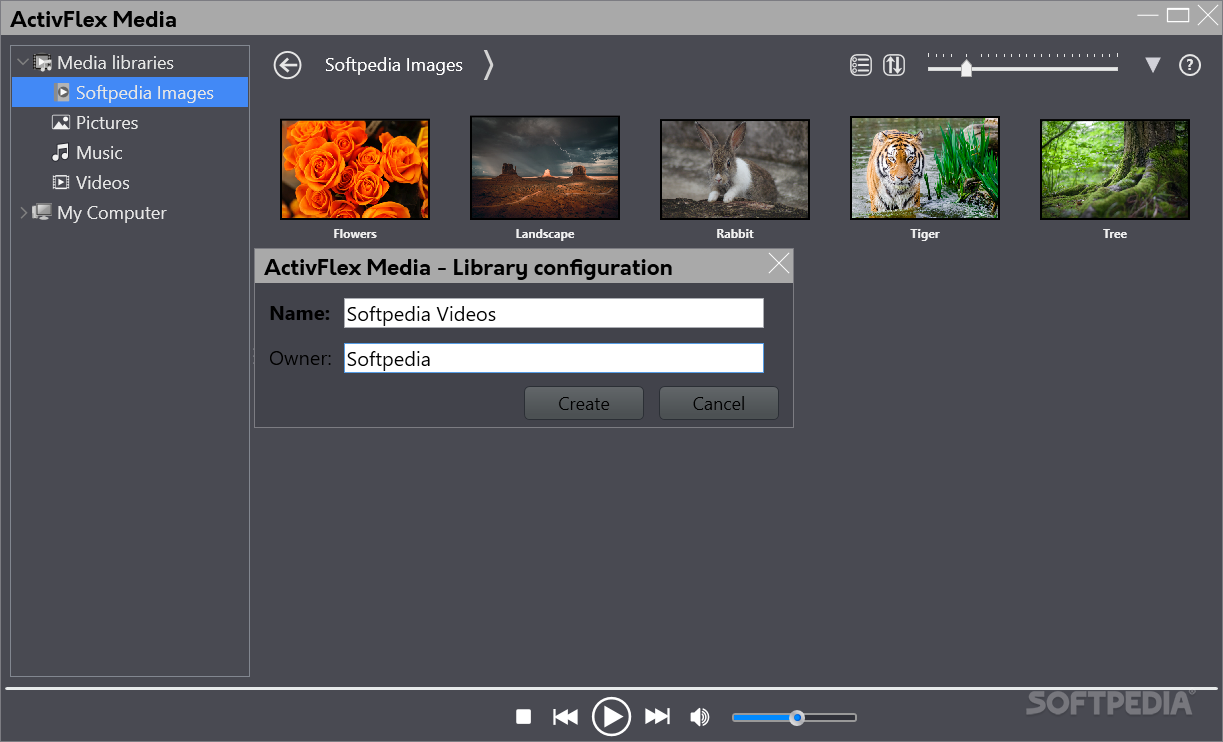Cancel the Library configuration dialog

pos(719,403)
